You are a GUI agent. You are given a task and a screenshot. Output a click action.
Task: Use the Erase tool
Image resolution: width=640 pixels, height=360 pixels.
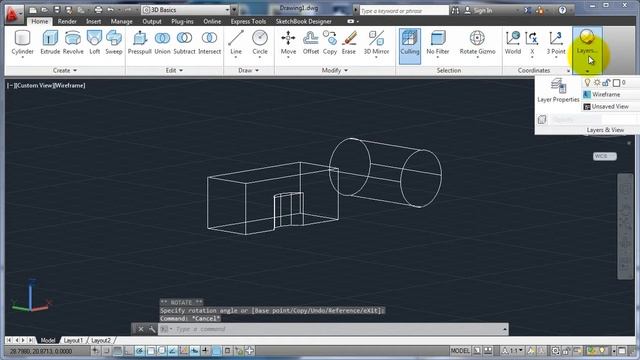tap(349, 43)
